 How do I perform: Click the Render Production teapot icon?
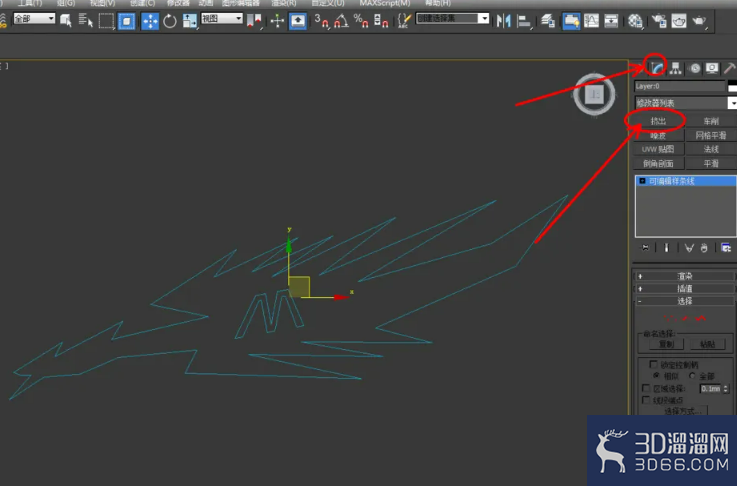(x=699, y=21)
